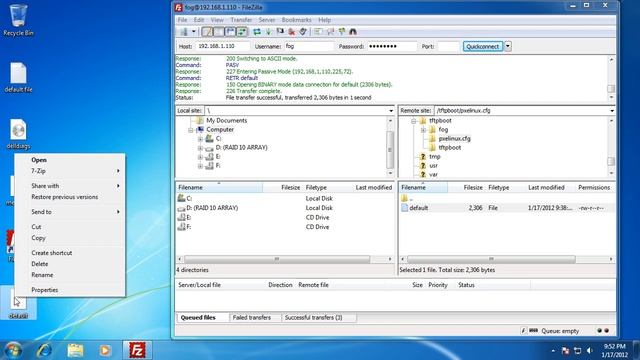The width and height of the screenshot is (640, 360).
Task: Expand D: (RAID 10 ARRAY) tree node
Action: 200,148
